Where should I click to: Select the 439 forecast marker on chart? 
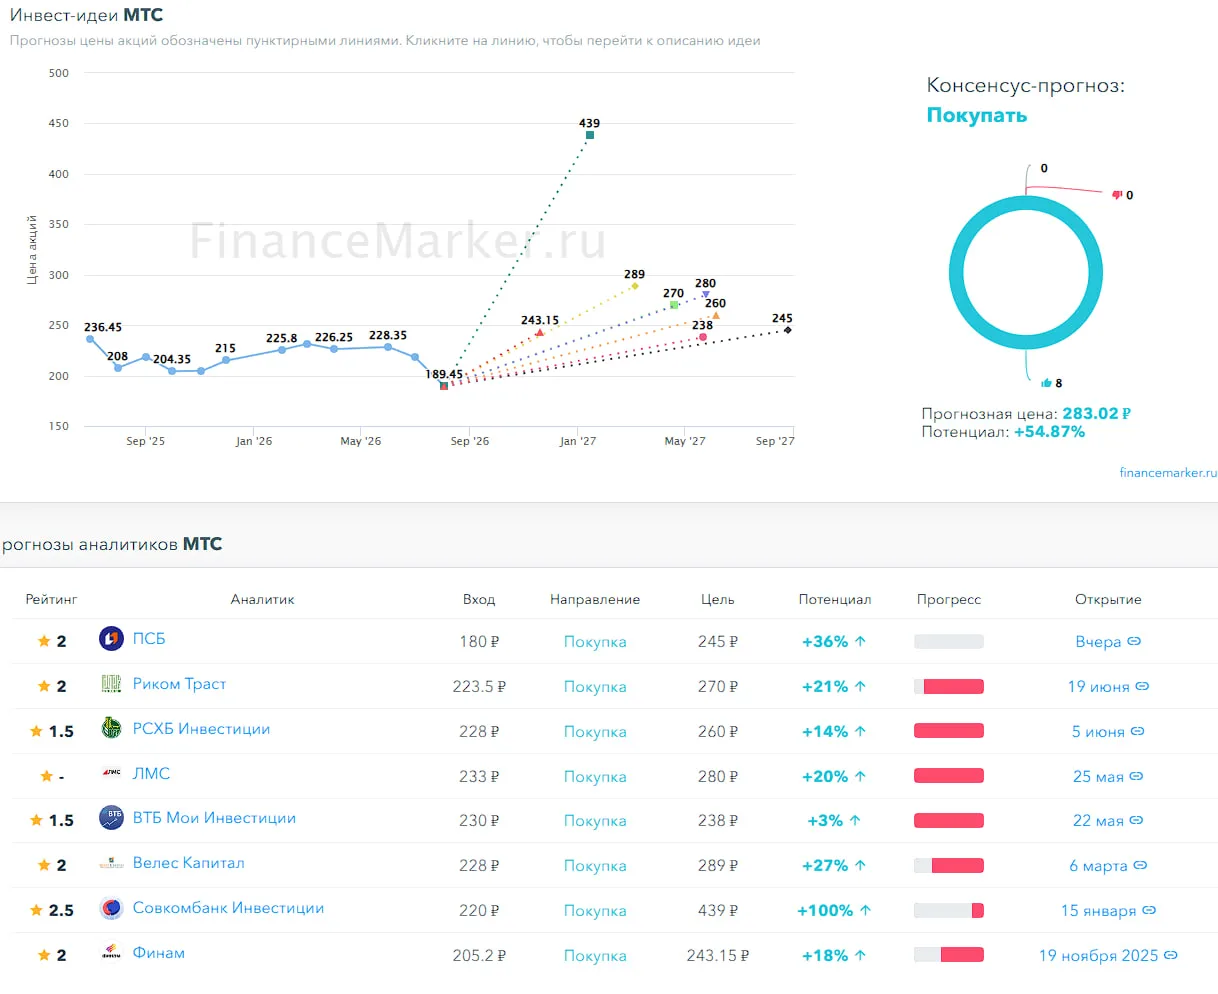(590, 135)
